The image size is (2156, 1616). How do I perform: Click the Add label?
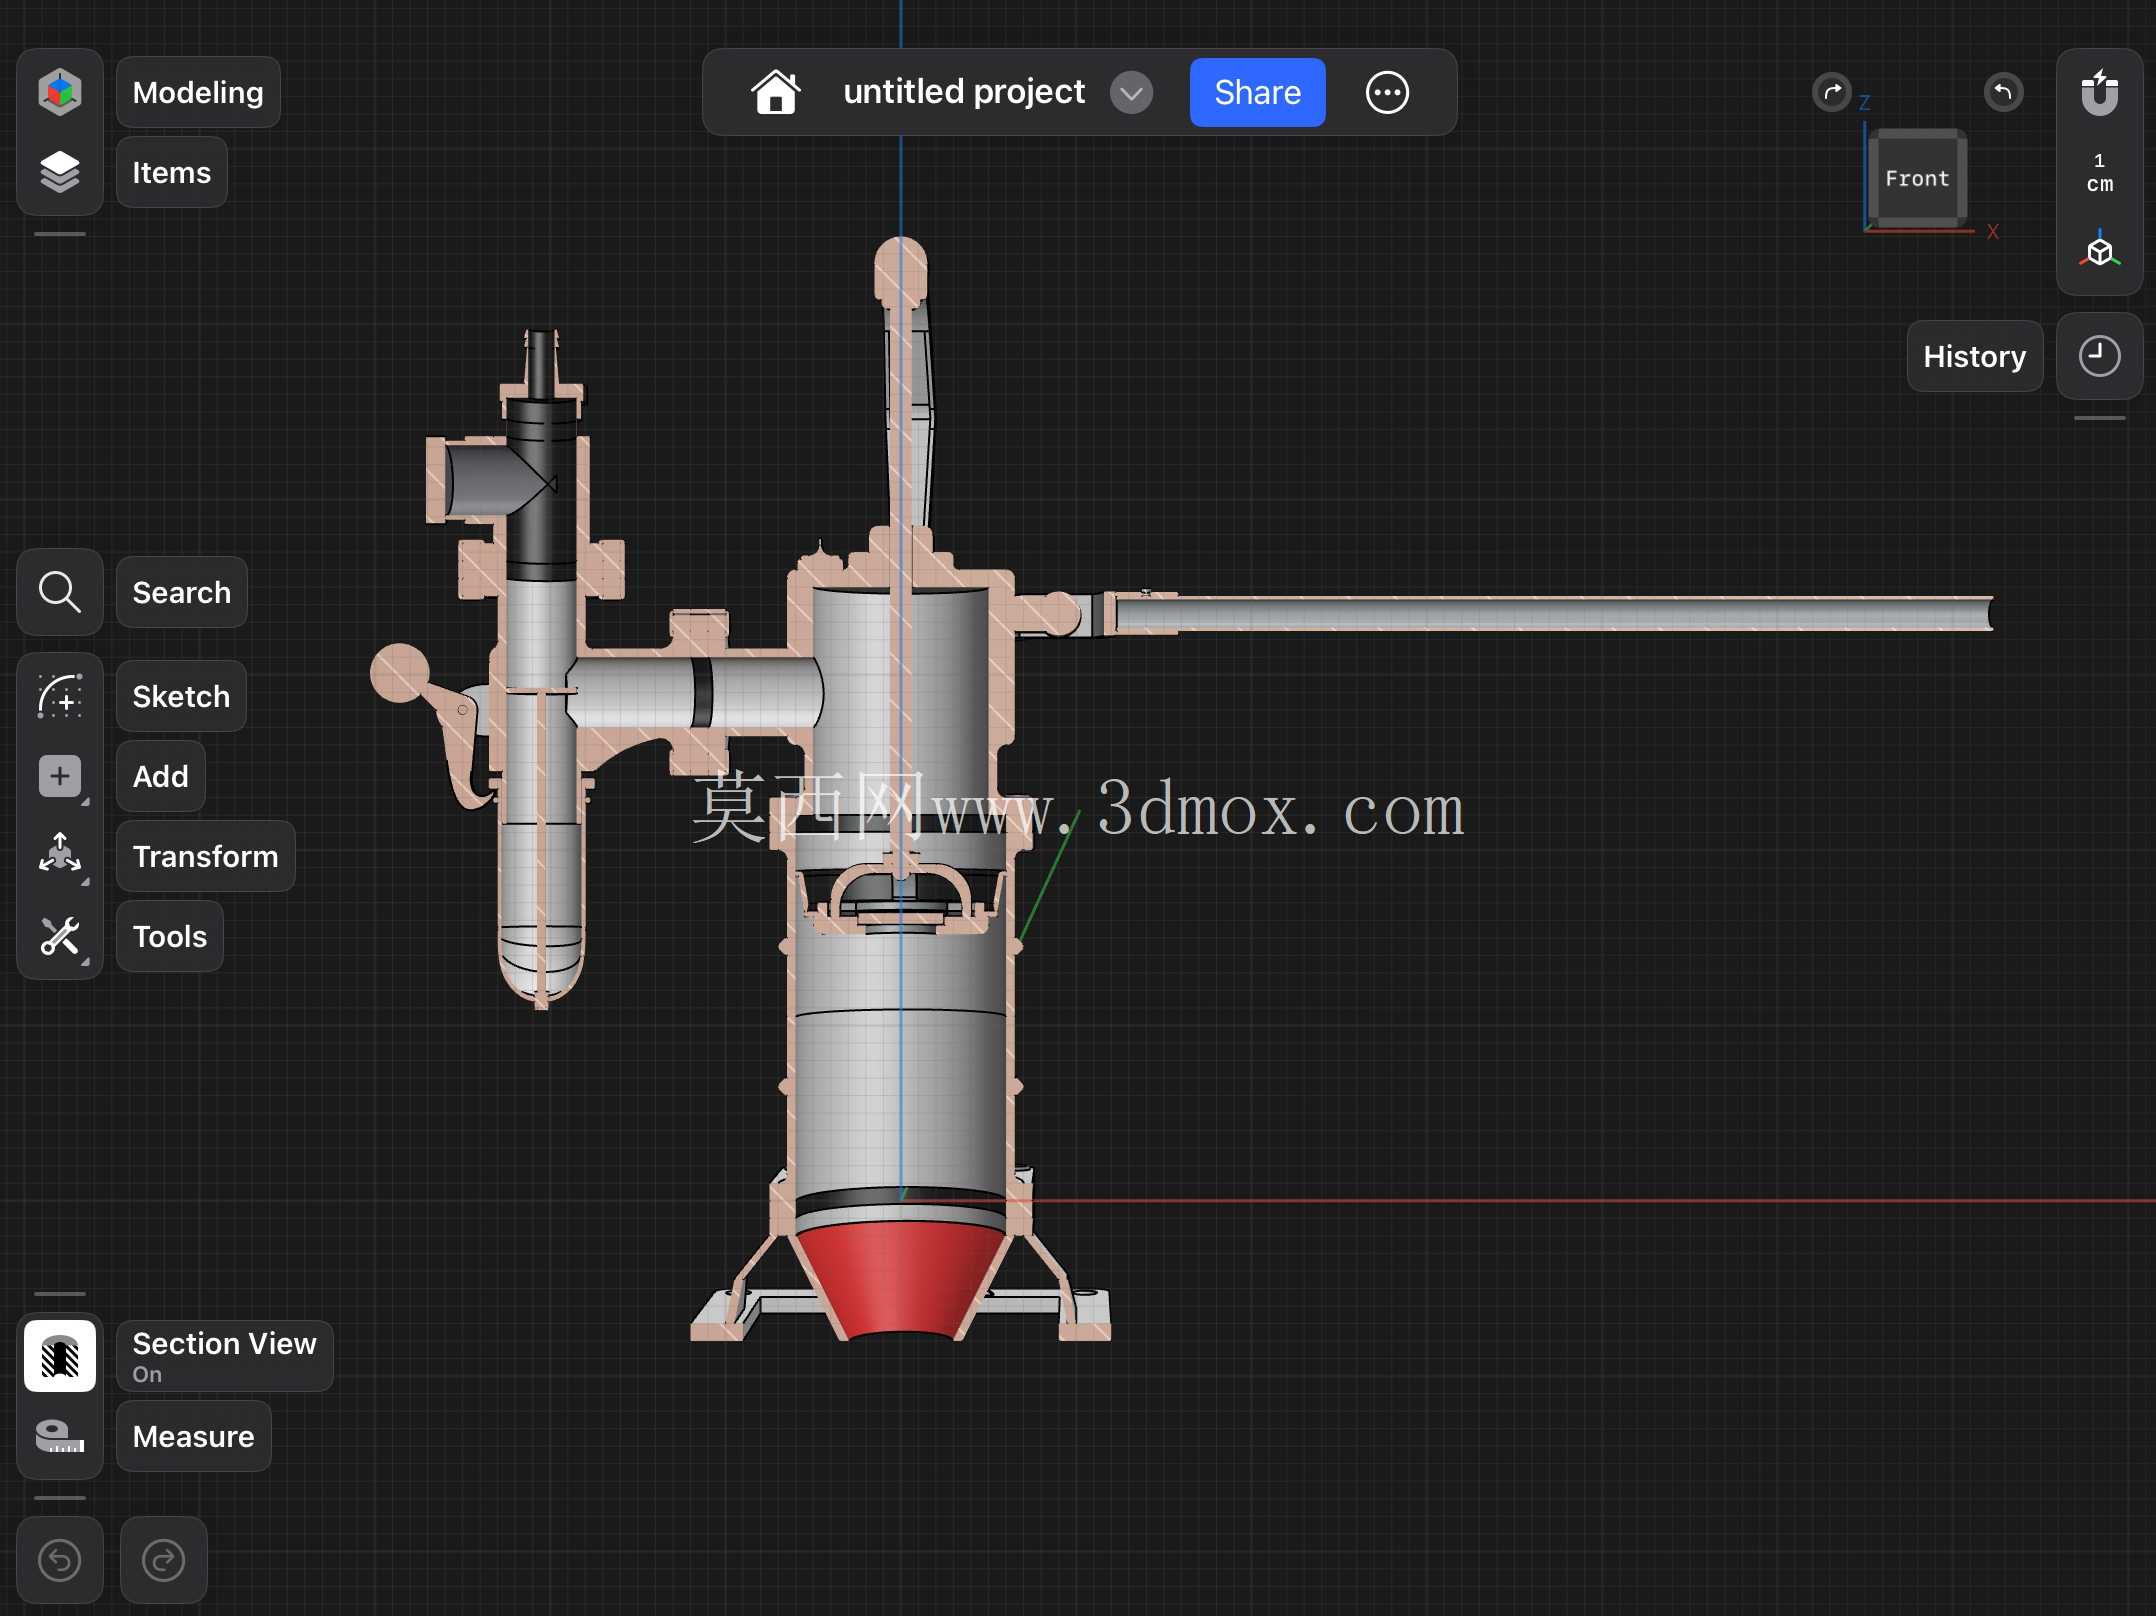[x=161, y=776]
